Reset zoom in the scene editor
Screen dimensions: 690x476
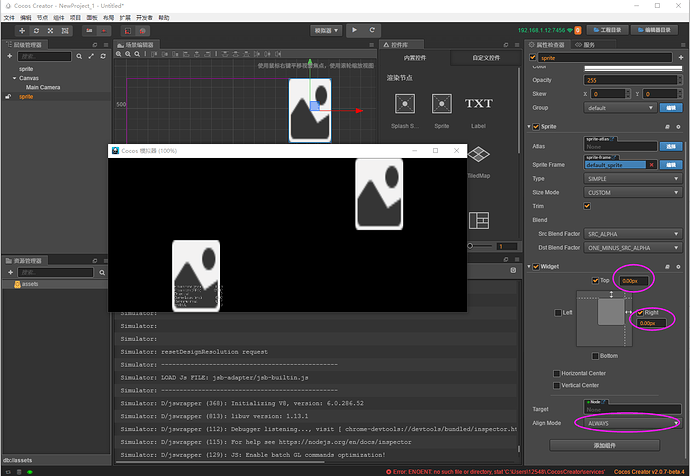pyautogui.click(x=137, y=54)
